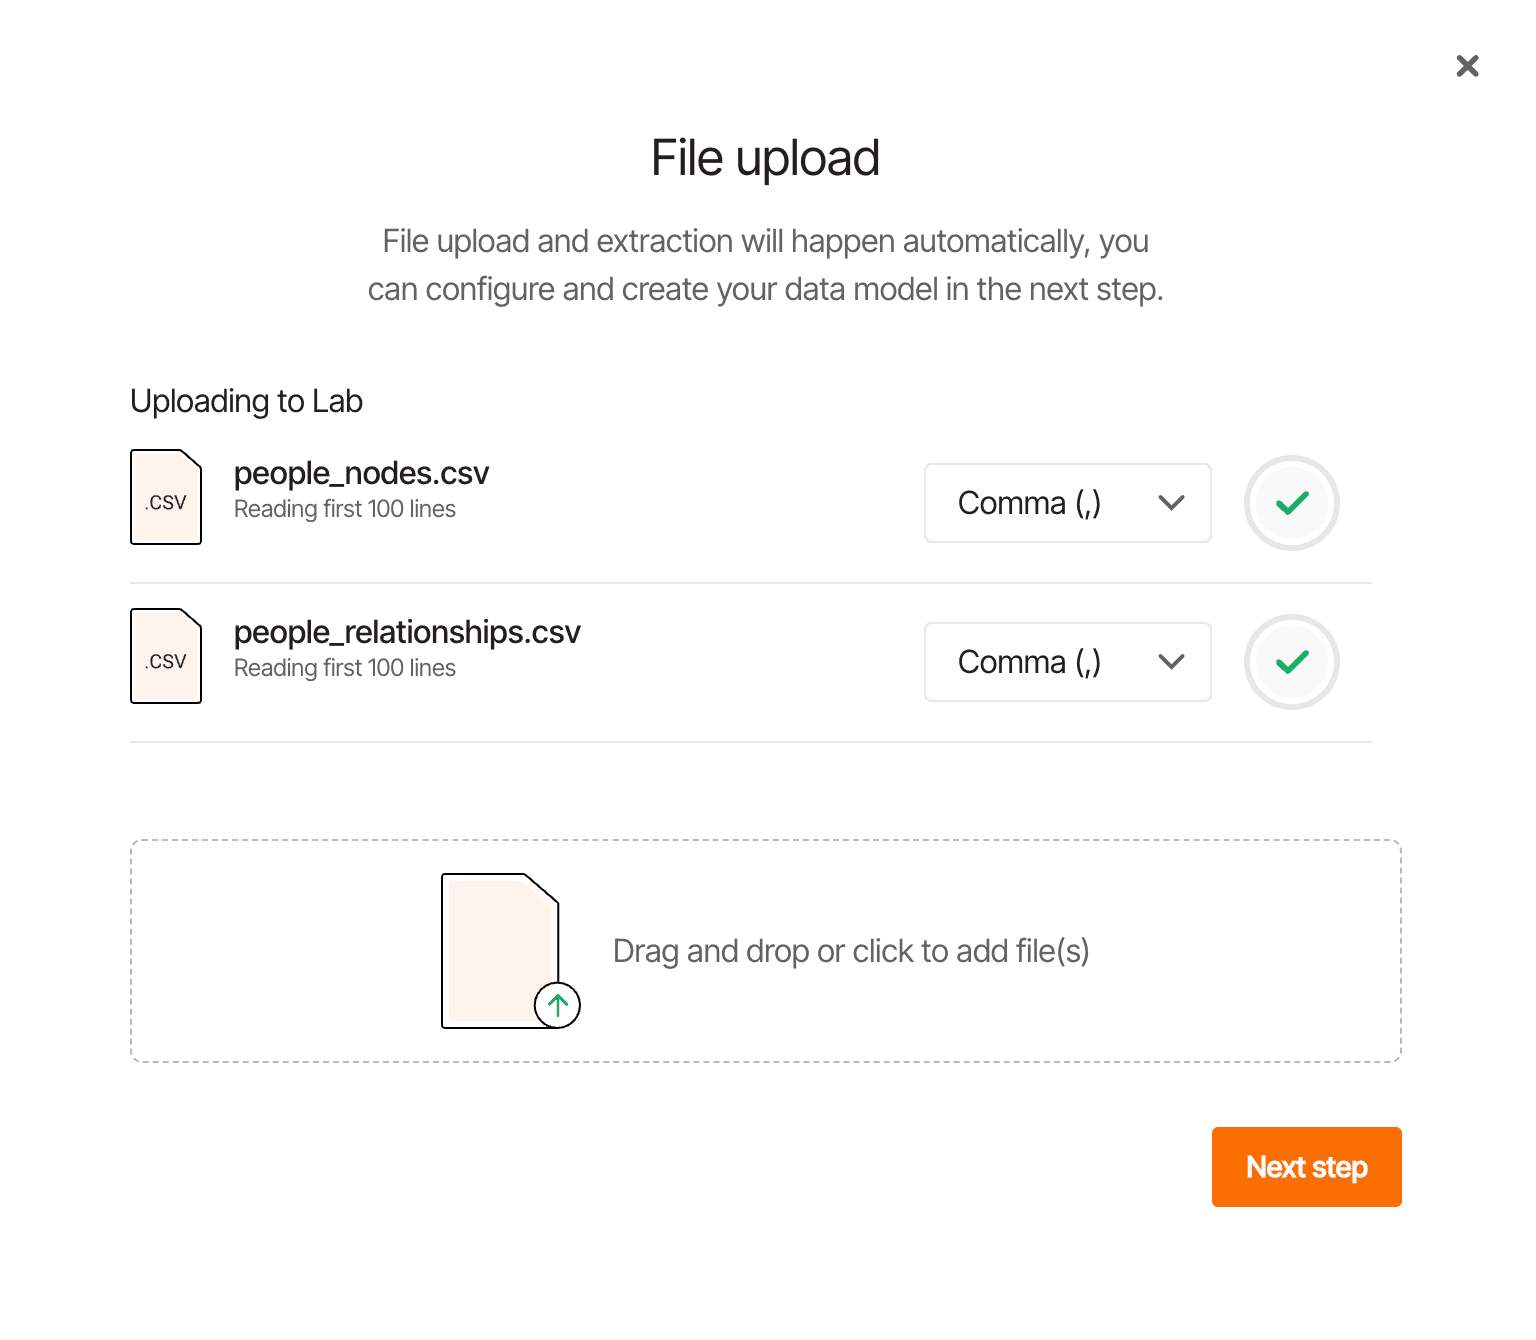1536x1340 pixels.
Task: Expand the chevron arrow beside people_relationships.csv delimiter
Action: [x=1171, y=662]
